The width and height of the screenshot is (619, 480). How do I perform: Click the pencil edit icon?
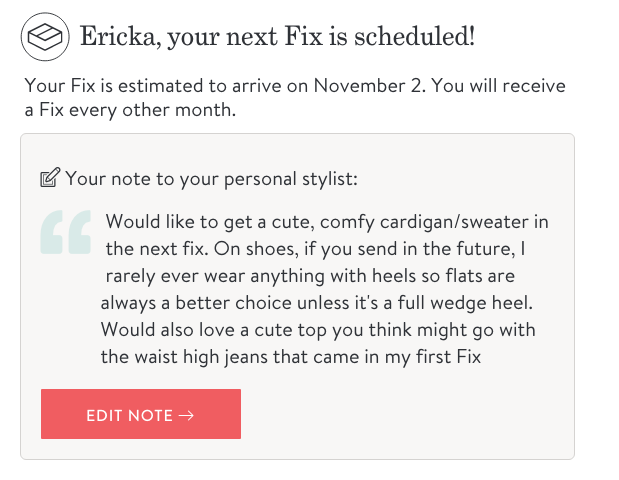[49, 180]
